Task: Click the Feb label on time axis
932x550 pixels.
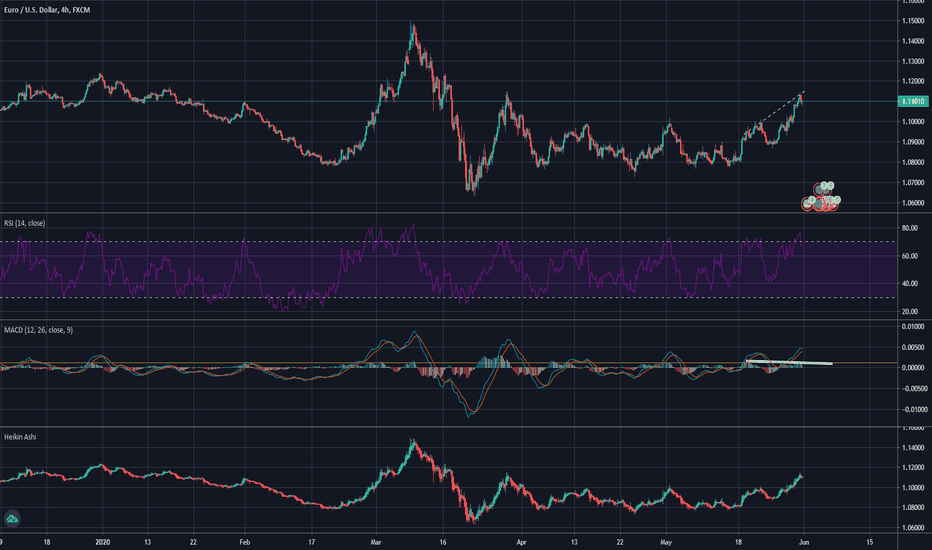Action: tap(244, 542)
